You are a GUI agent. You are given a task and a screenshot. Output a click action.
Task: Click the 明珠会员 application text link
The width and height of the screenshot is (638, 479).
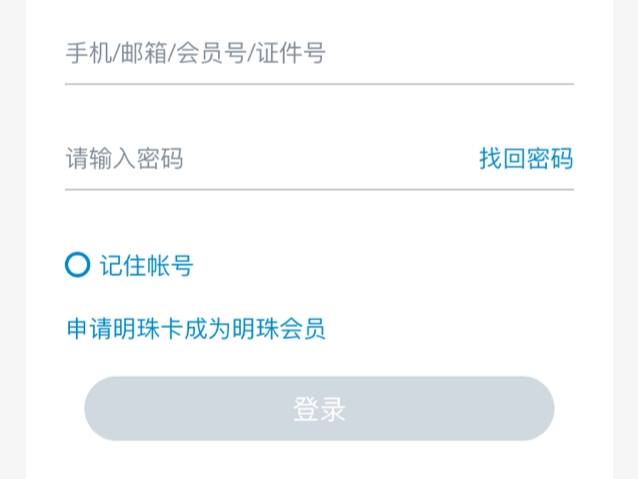pyautogui.click(x=196, y=328)
